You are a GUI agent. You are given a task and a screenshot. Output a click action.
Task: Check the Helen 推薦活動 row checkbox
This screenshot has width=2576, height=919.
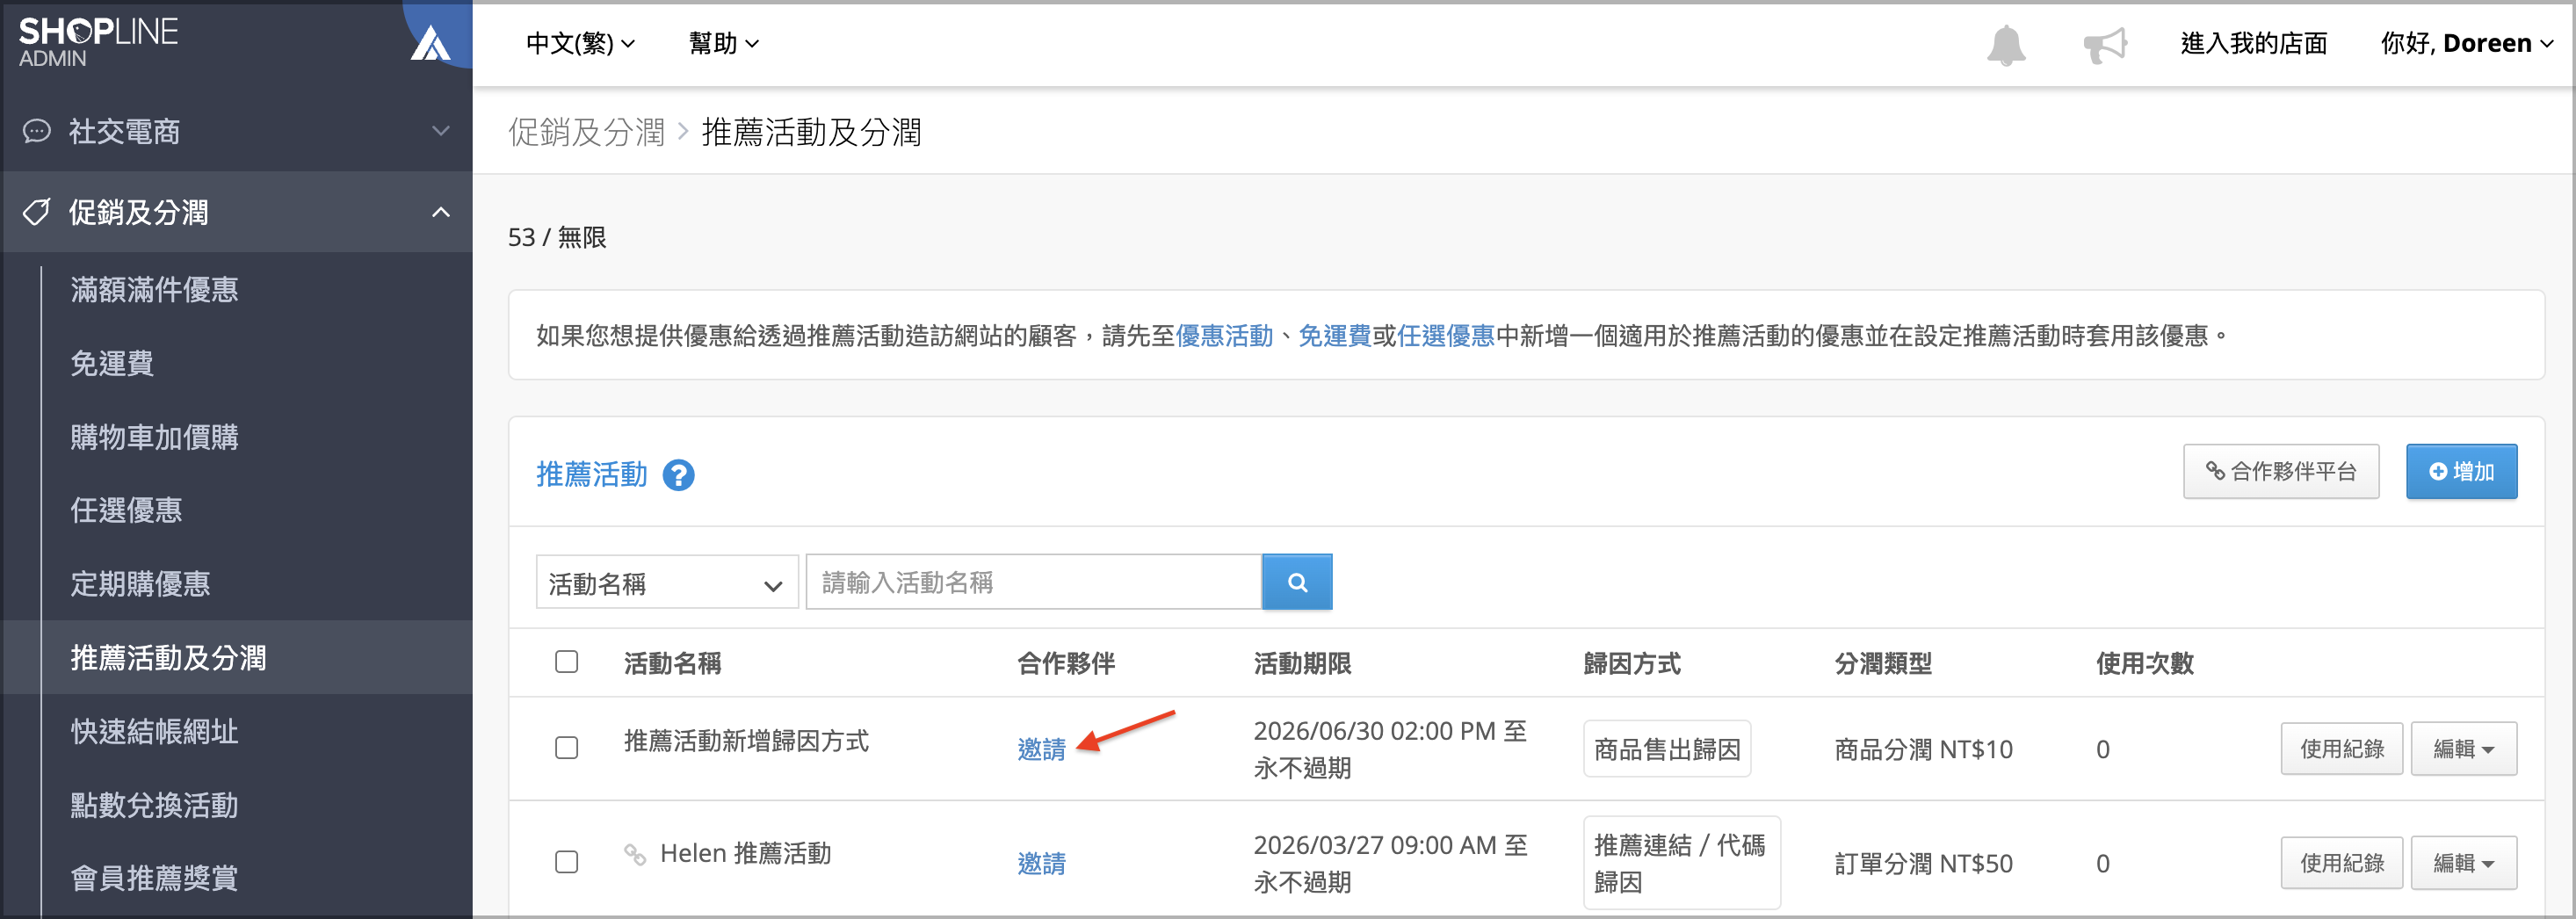[567, 862]
